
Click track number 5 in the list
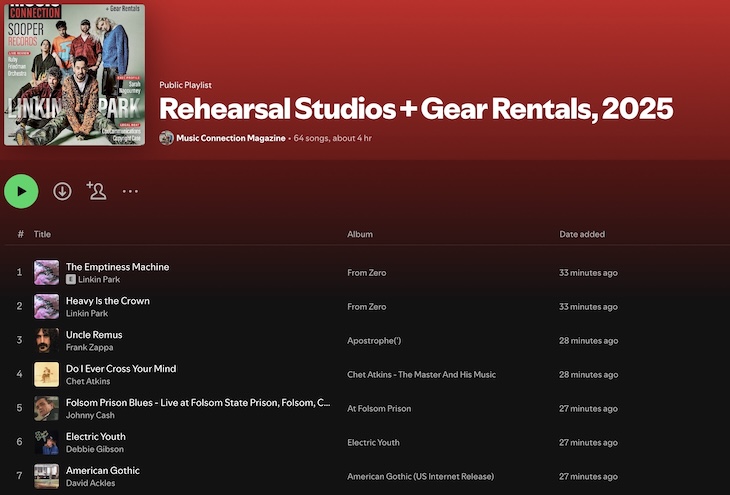click(20, 408)
